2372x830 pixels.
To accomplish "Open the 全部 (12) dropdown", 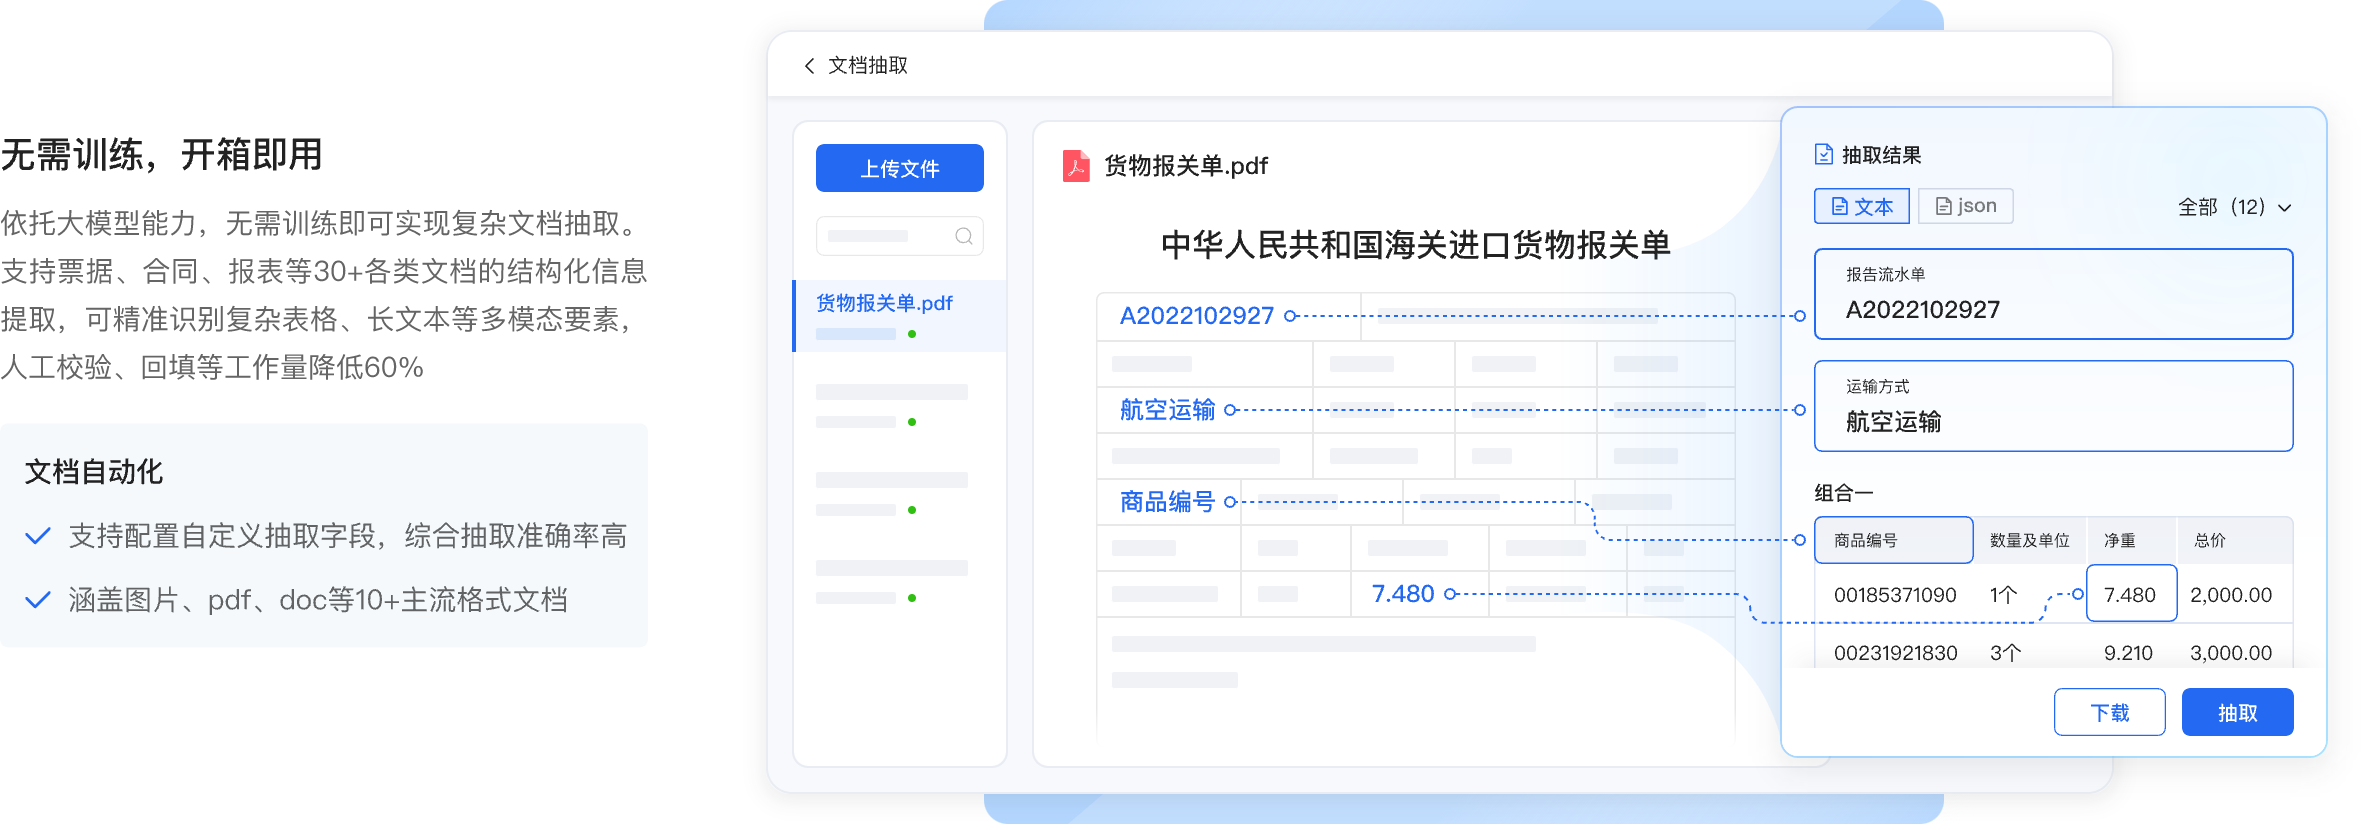I will point(2235,207).
